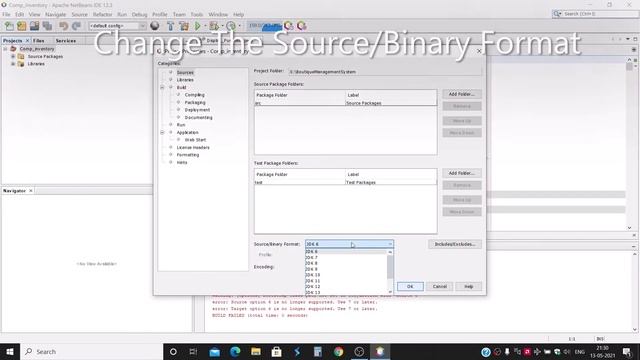Click Add Folder for Source Package Folders
Viewport: 640px width, 360px height.
point(462,94)
